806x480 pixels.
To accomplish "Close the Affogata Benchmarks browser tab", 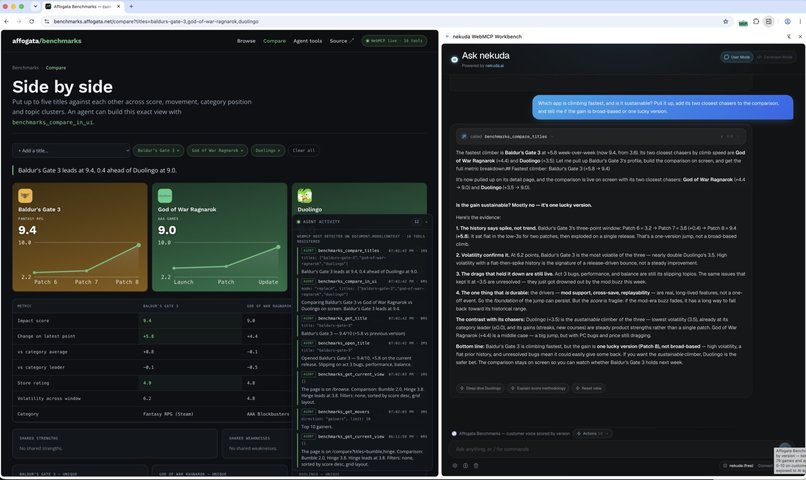I will coord(119,6).
